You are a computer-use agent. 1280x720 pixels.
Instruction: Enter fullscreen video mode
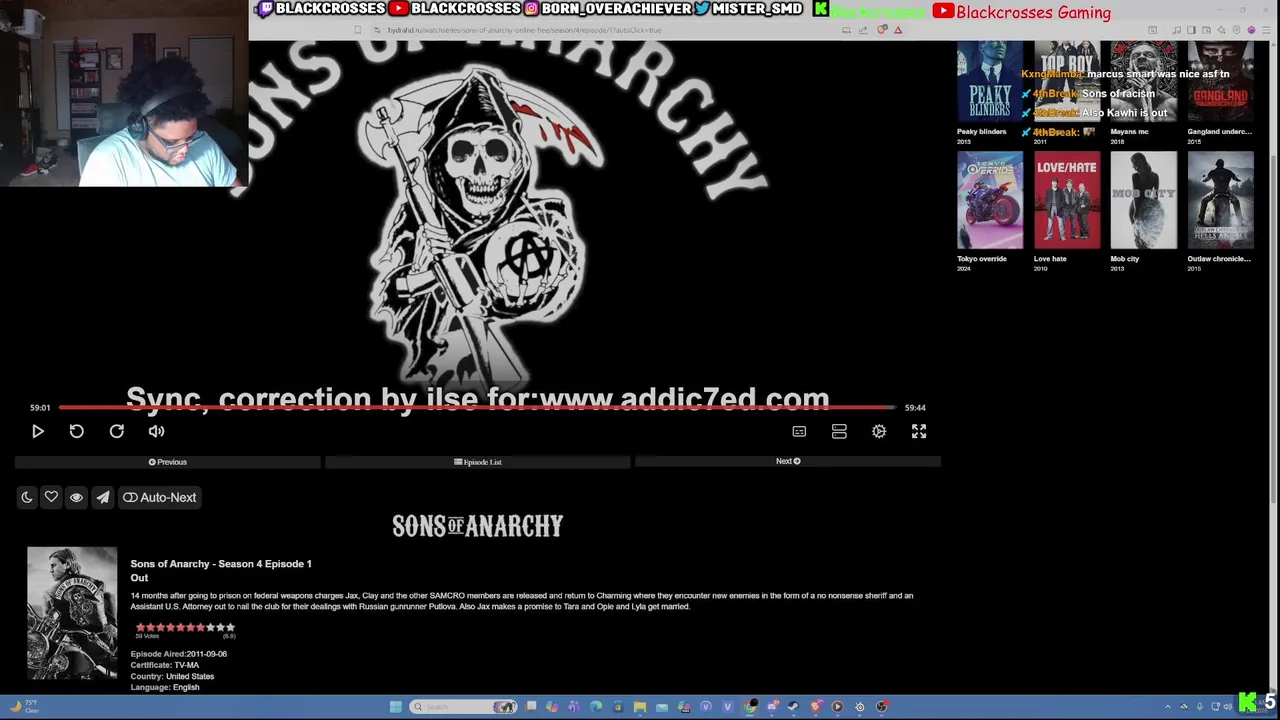[919, 431]
